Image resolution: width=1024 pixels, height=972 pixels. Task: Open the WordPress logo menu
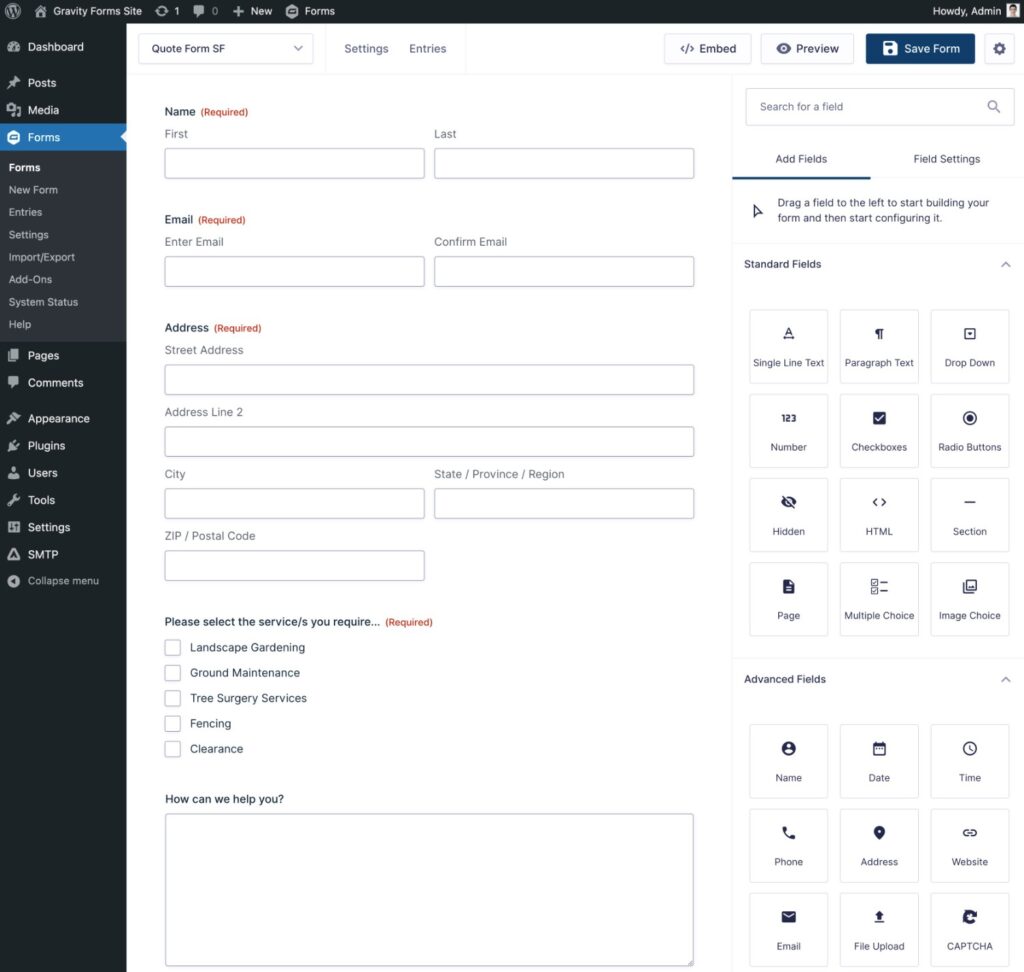click(x=13, y=11)
